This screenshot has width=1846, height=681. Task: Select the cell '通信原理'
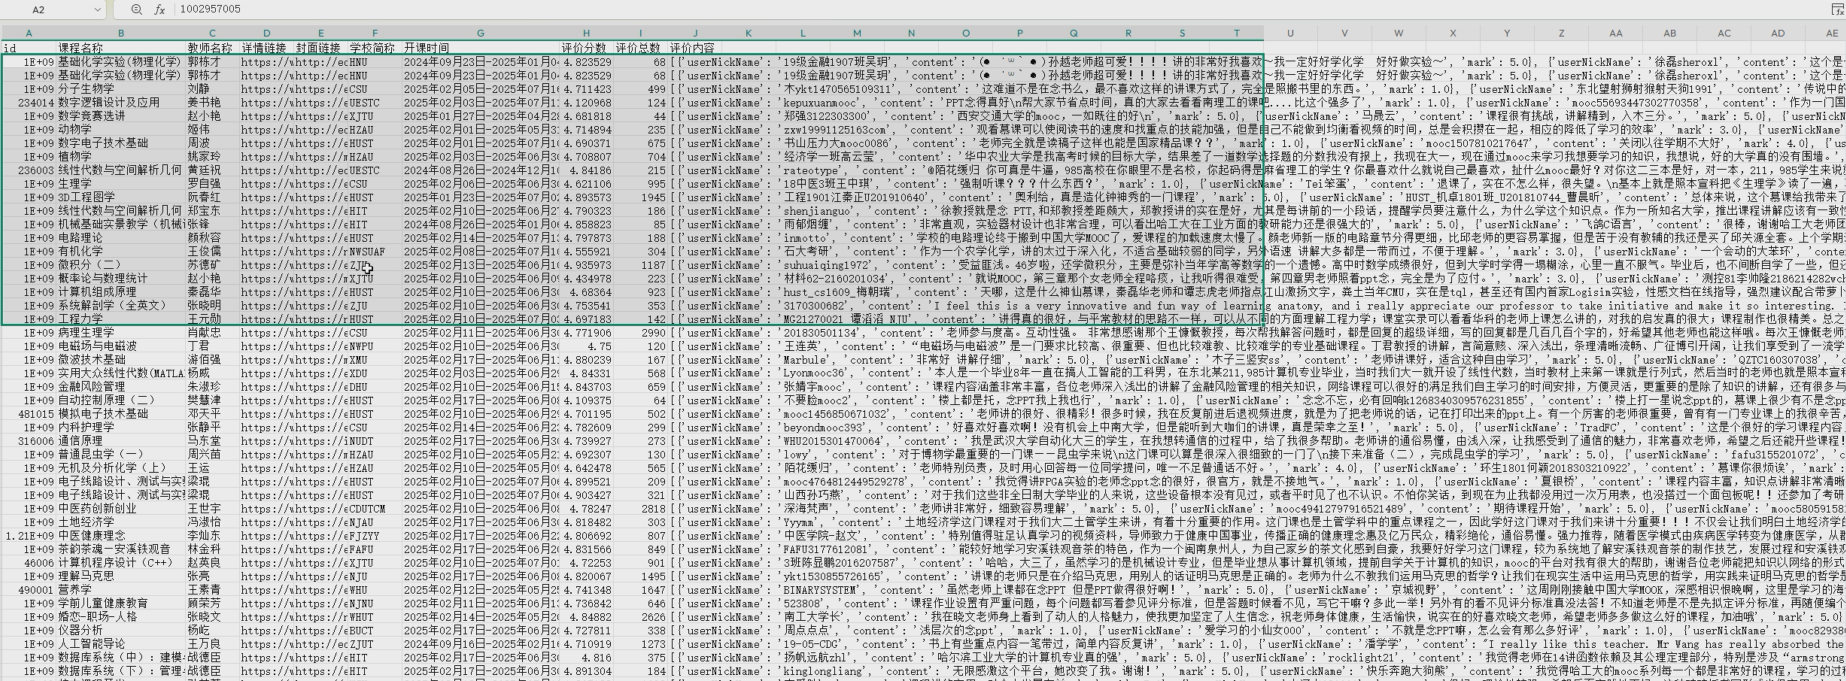pyautogui.click(x=121, y=441)
